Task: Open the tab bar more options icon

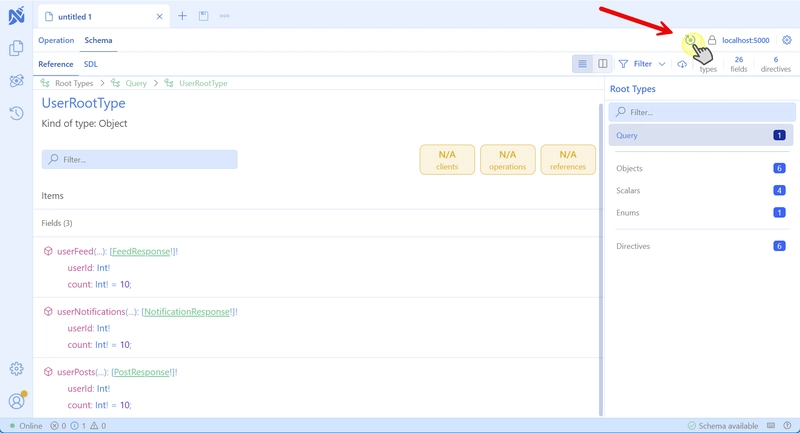Action: [x=224, y=16]
